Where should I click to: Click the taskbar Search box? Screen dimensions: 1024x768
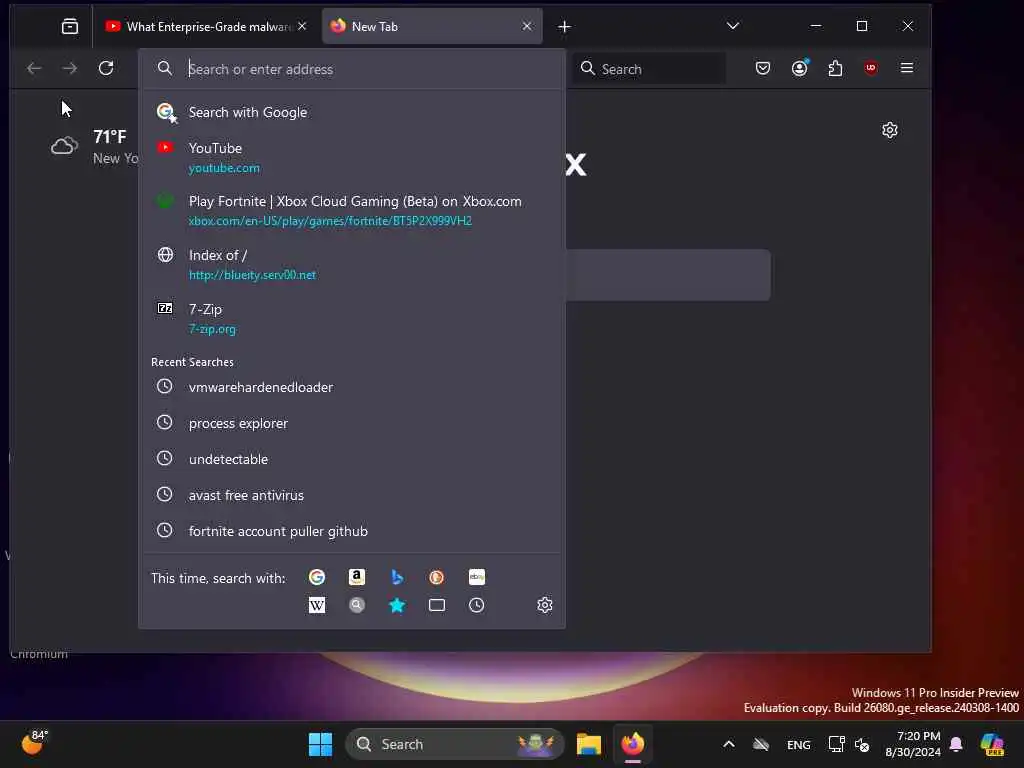[455, 744]
